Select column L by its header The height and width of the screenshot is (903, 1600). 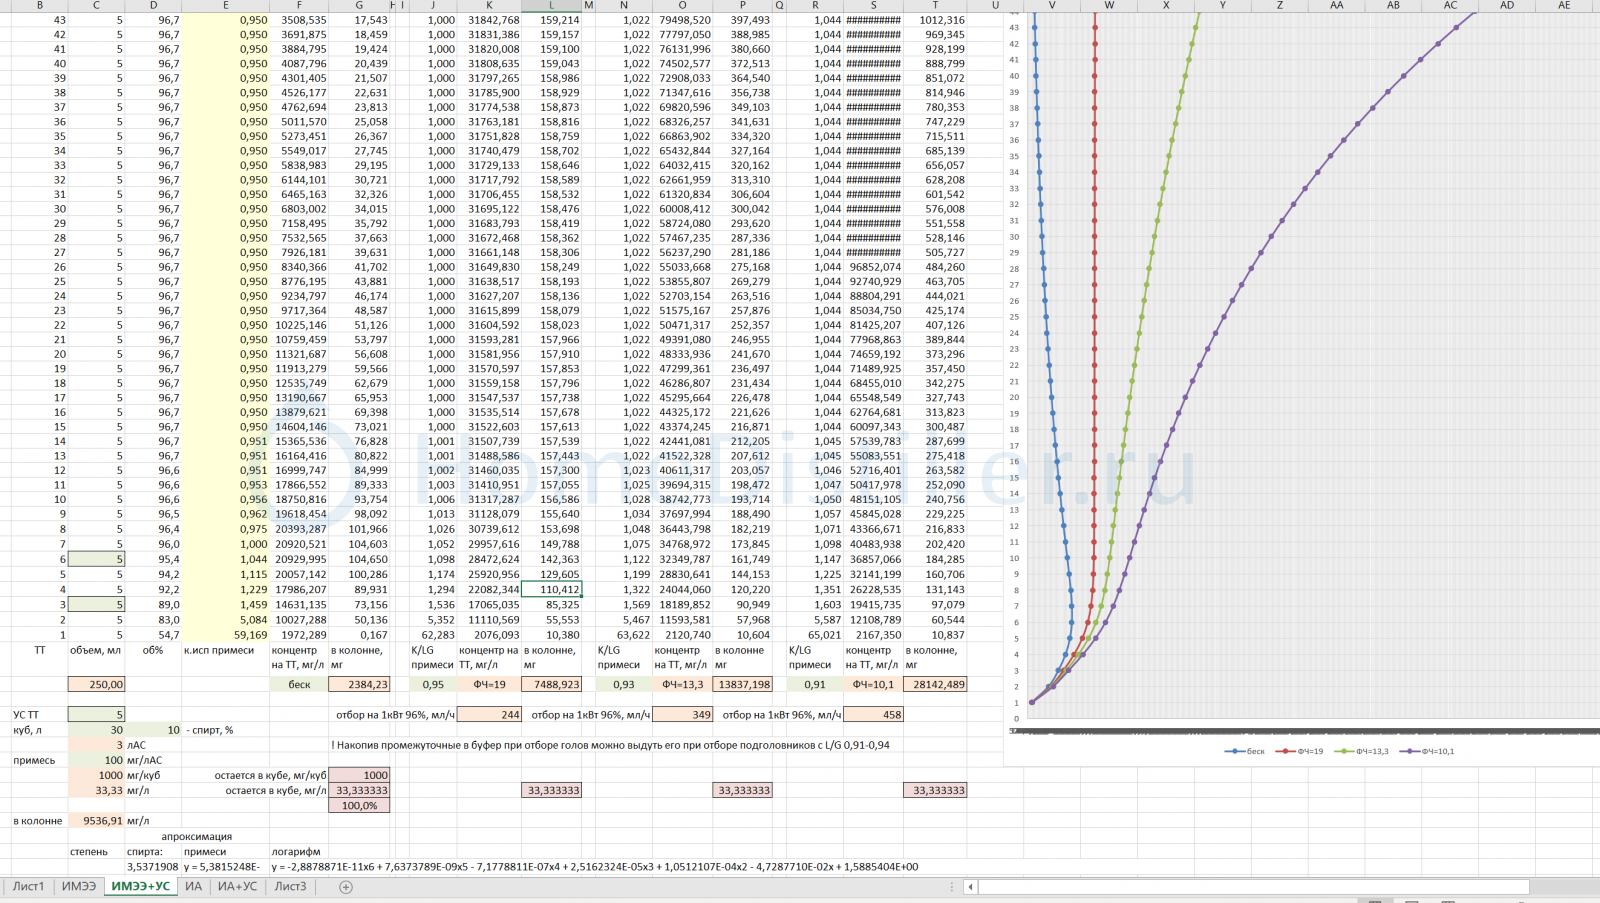point(551,6)
